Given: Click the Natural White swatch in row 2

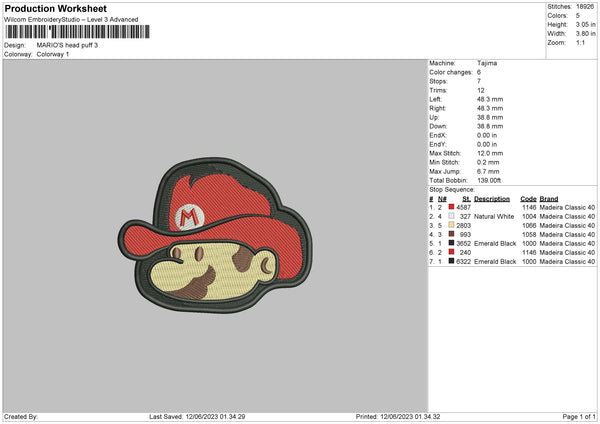Looking at the screenshot, I should coord(452,216).
